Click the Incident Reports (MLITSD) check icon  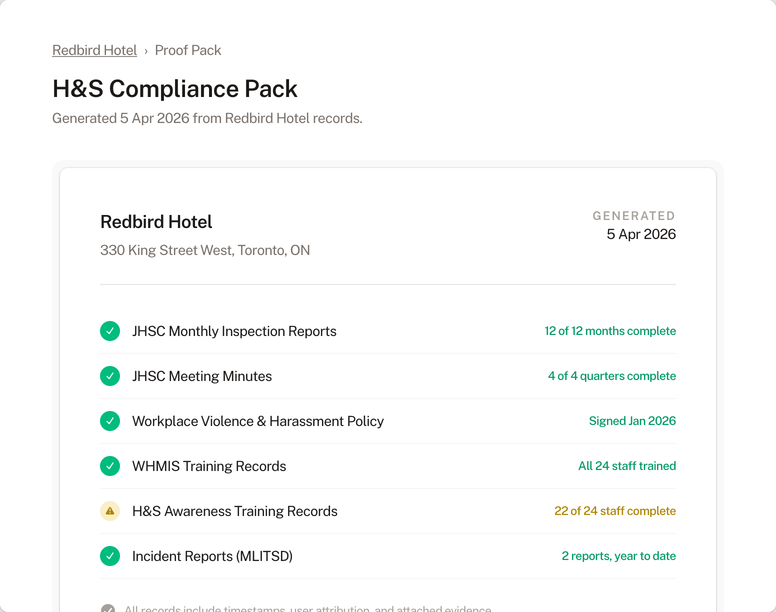(x=110, y=556)
